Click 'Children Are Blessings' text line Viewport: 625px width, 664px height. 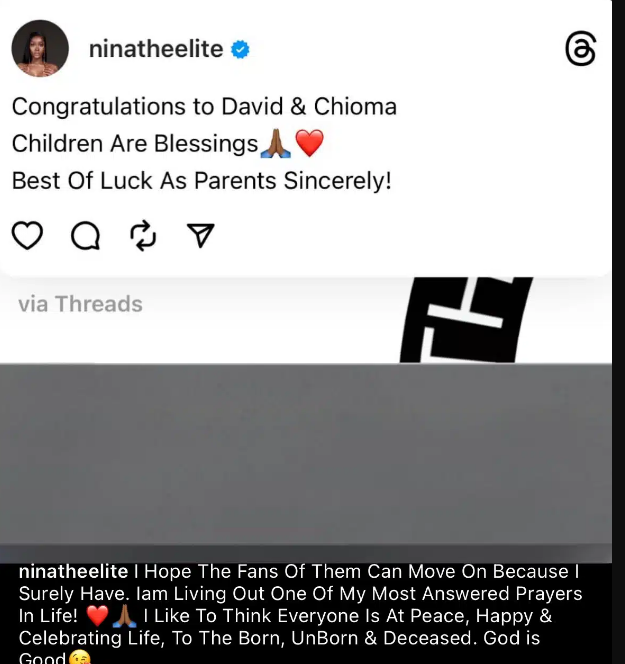pyautogui.click(x=135, y=144)
